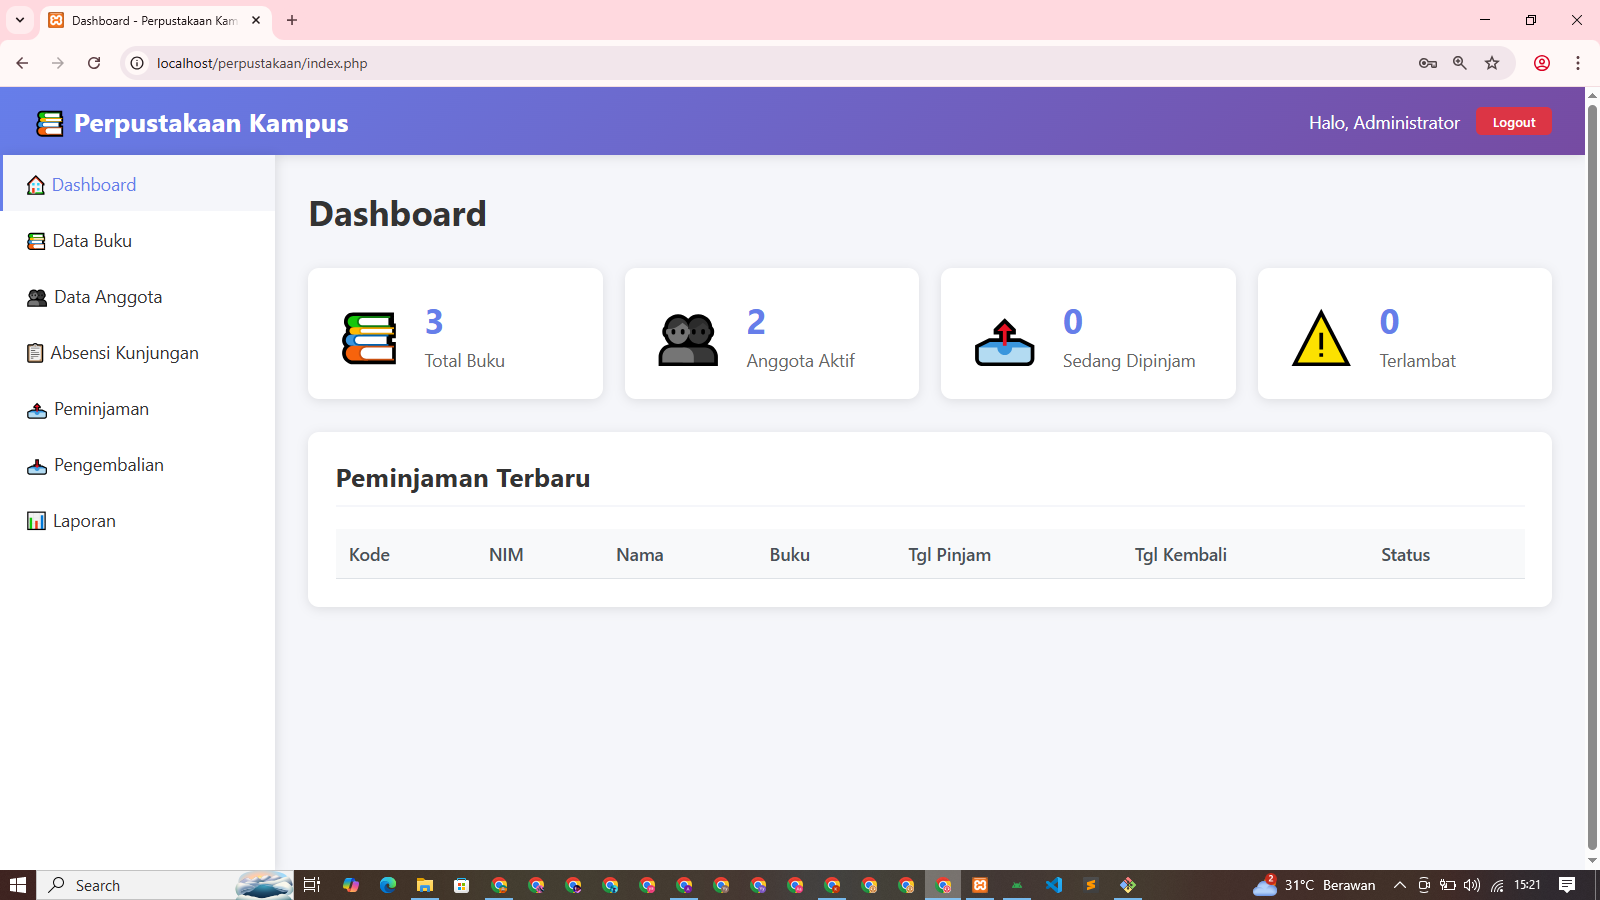Click inside the browser address bar
1600x900 pixels.
point(400,62)
